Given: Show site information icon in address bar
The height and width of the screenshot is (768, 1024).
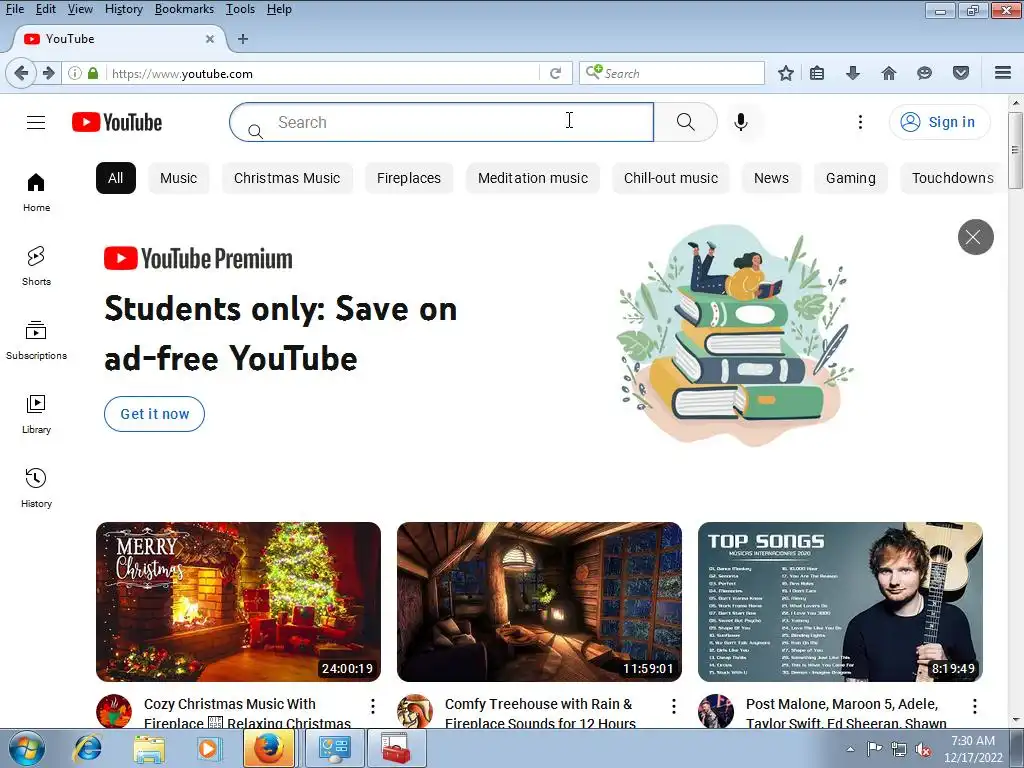Looking at the screenshot, I should pos(74,73).
